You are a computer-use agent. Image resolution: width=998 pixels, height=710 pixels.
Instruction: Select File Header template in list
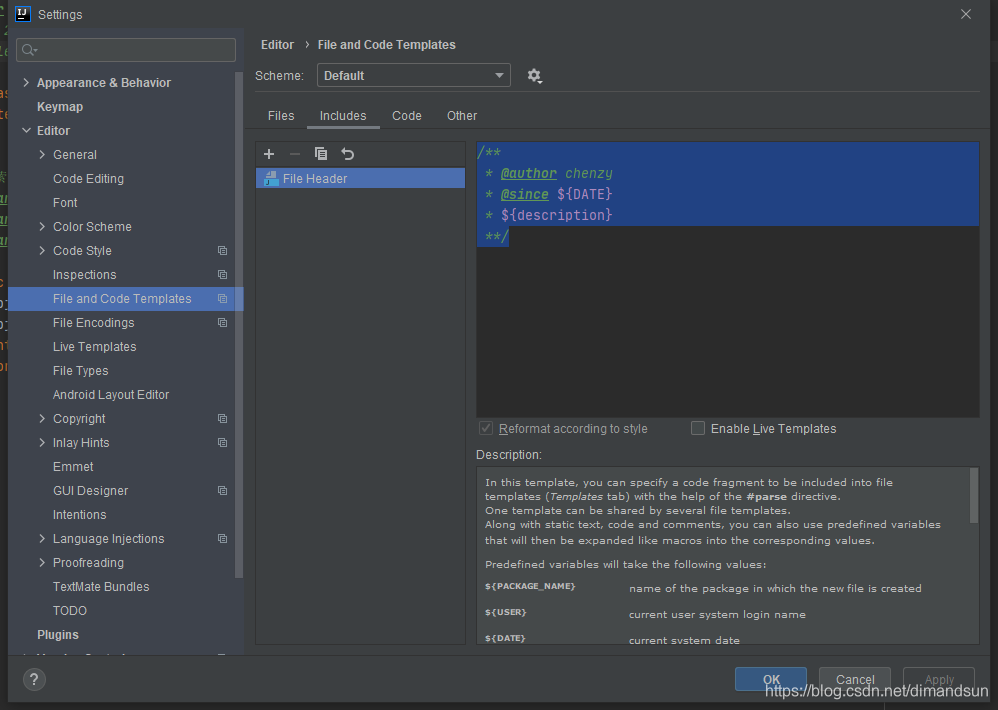point(360,178)
